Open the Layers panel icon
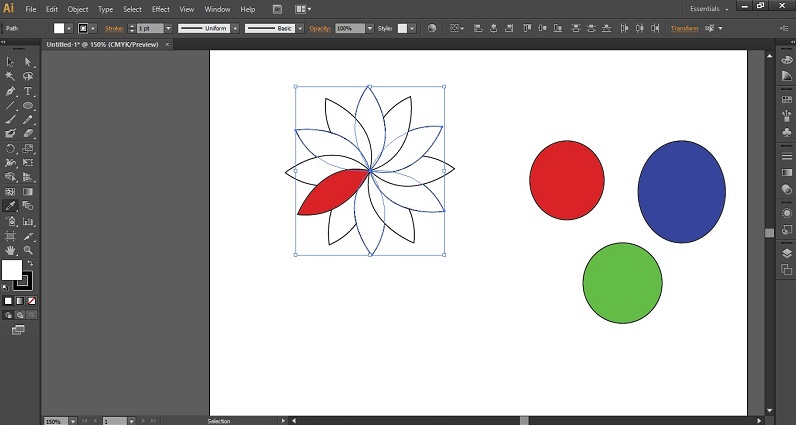 (x=787, y=253)
